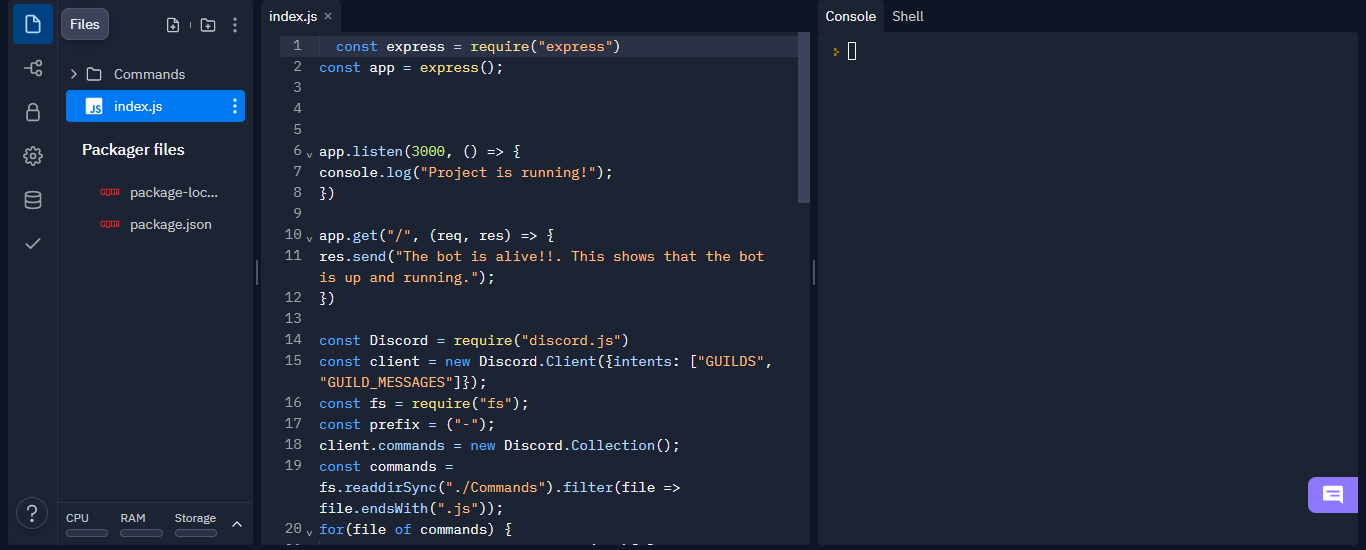Click line number 1 in the gutter
This screenshot has width=1366, height=550.
tap(297, 46)
